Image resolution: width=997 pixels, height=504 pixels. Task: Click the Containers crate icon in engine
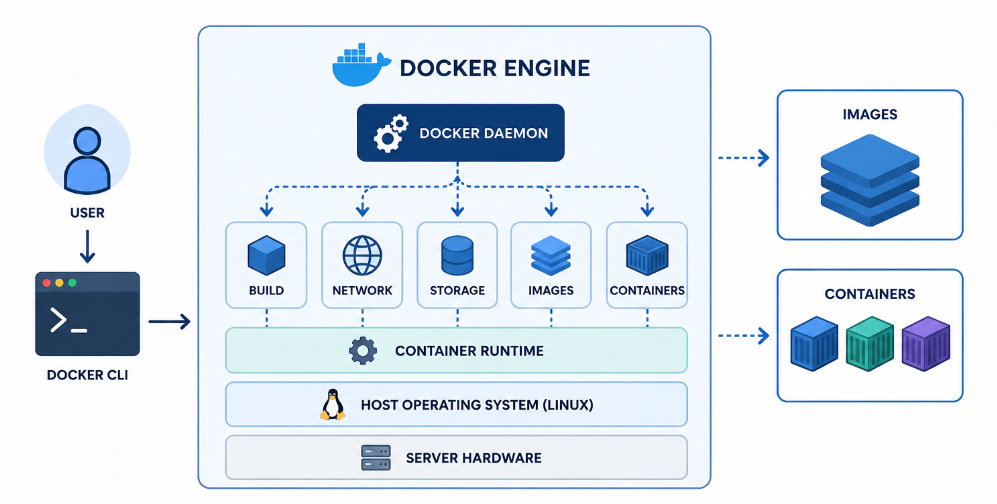(x=647, y=255)
